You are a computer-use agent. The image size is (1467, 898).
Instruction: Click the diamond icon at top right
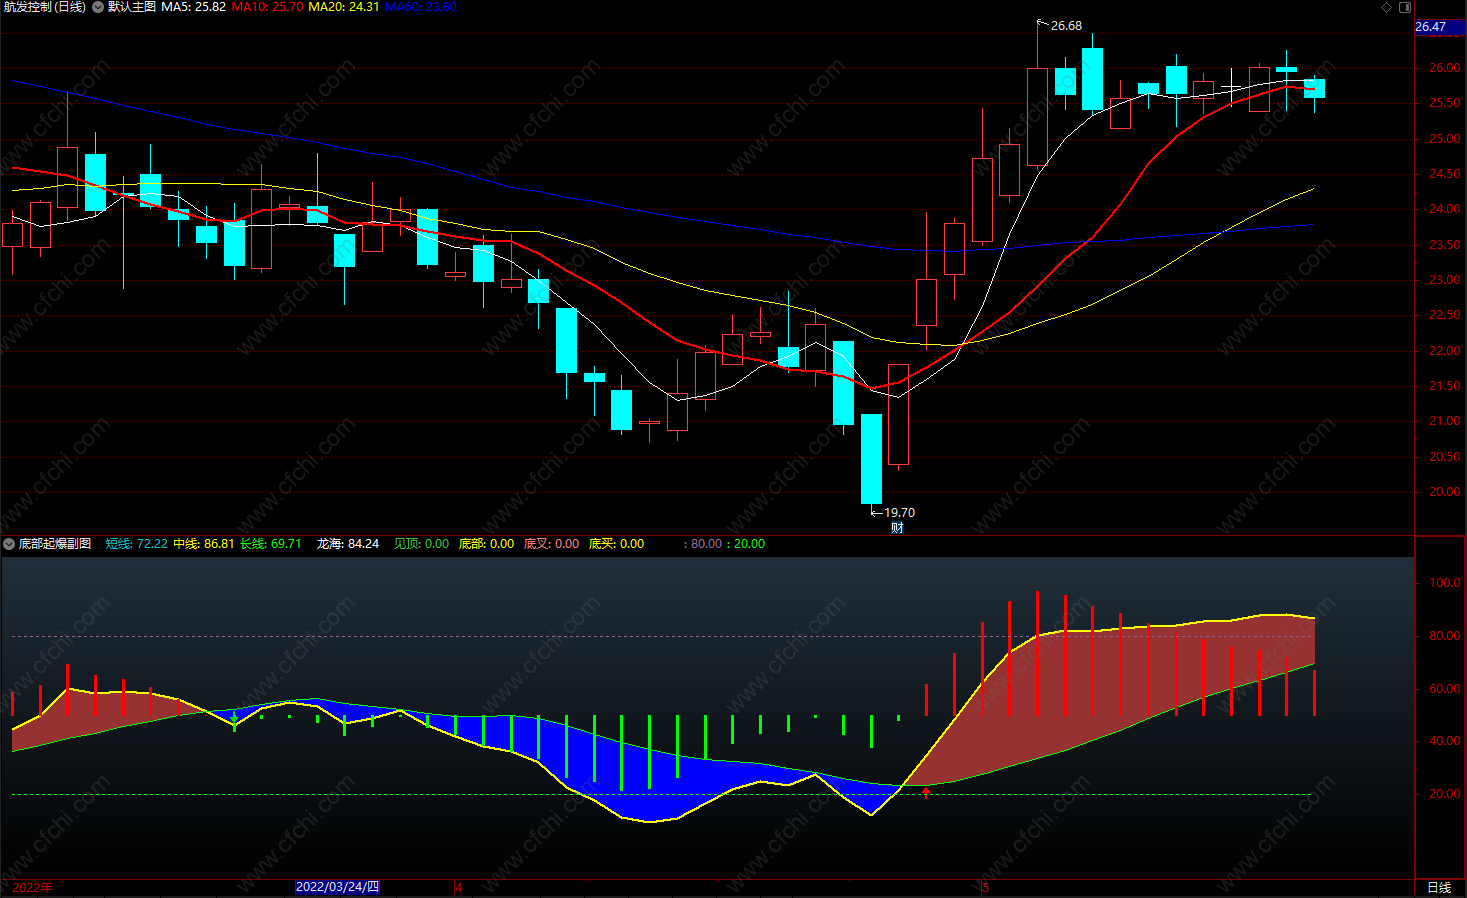(x=1386, y=7)
